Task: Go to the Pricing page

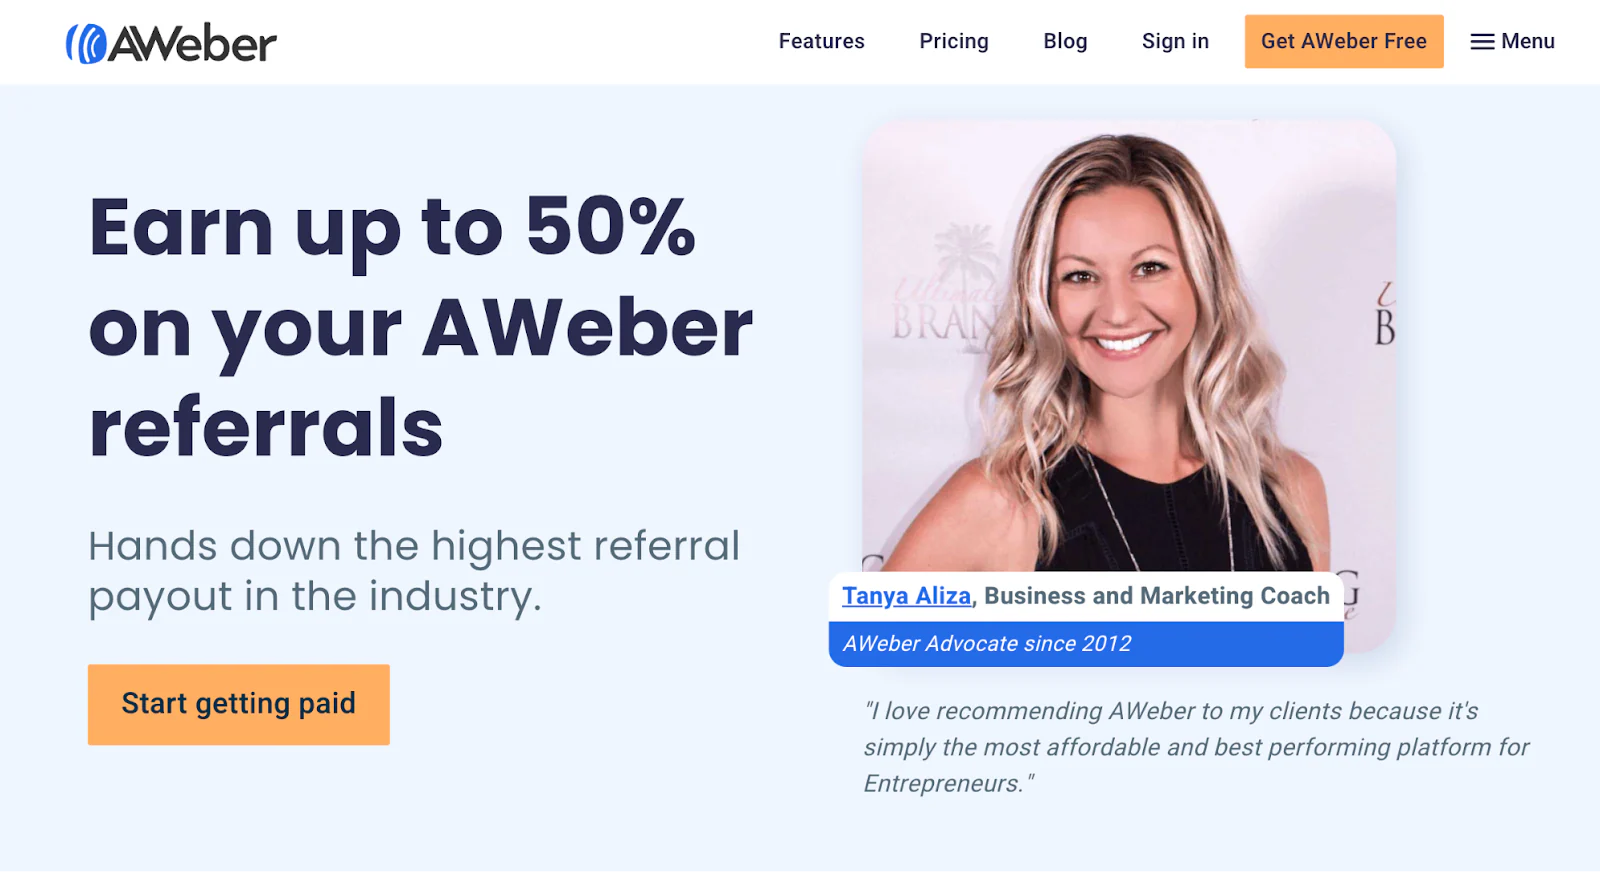Action: click(x=953, y=41)
